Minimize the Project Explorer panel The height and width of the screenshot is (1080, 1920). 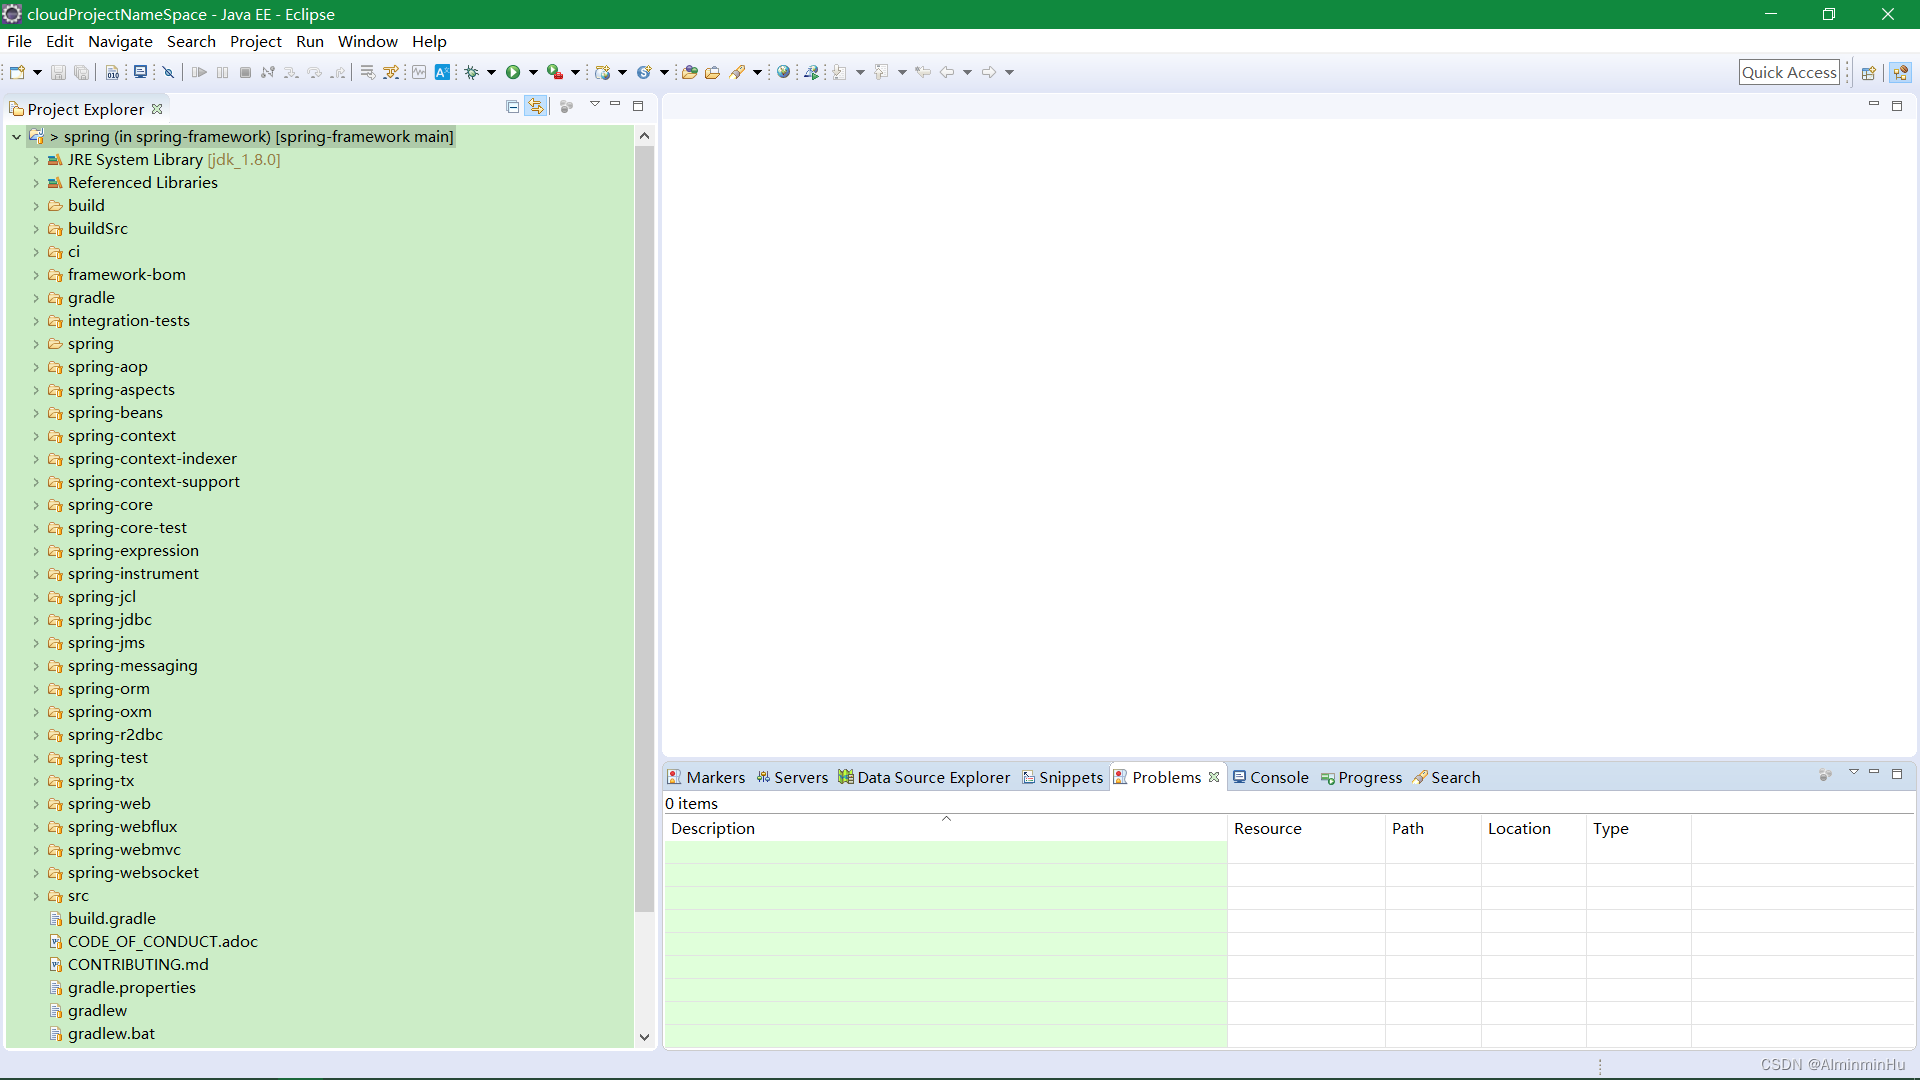(616, 104)
